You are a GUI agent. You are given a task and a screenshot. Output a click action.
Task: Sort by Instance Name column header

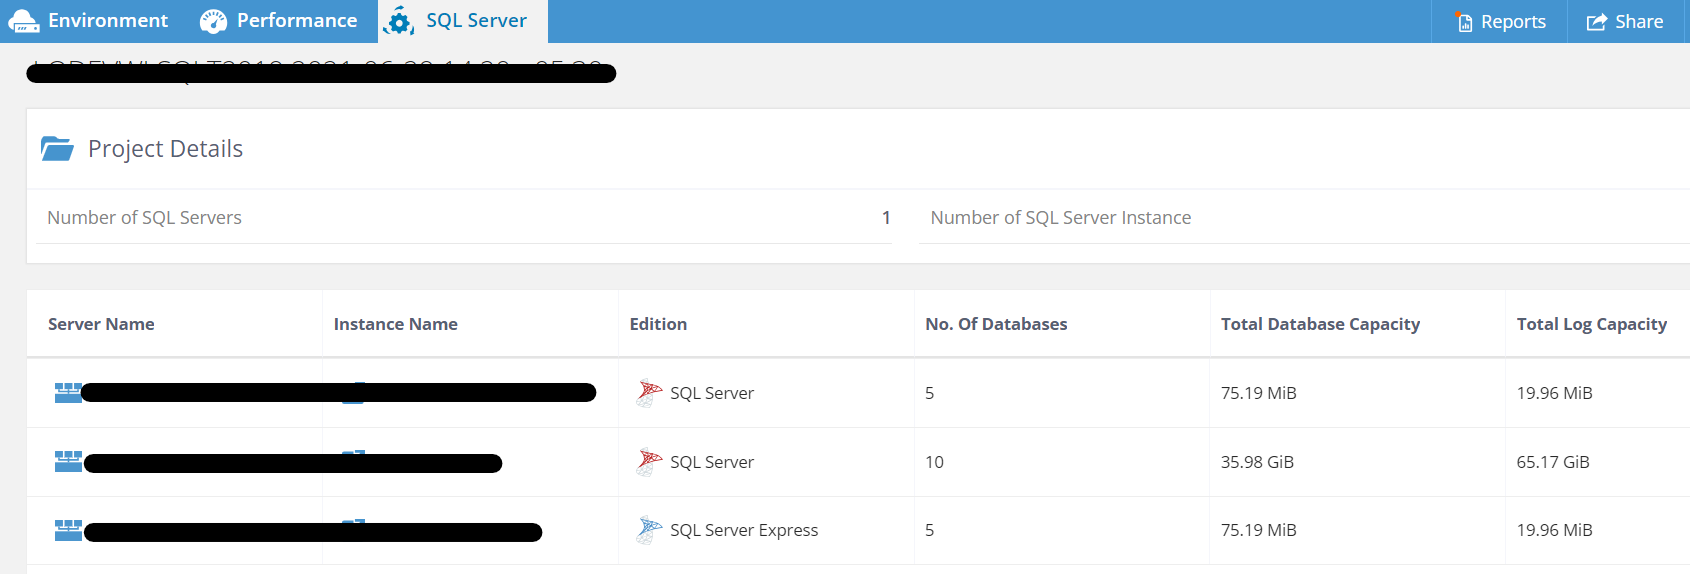click(x=395, y=324)
